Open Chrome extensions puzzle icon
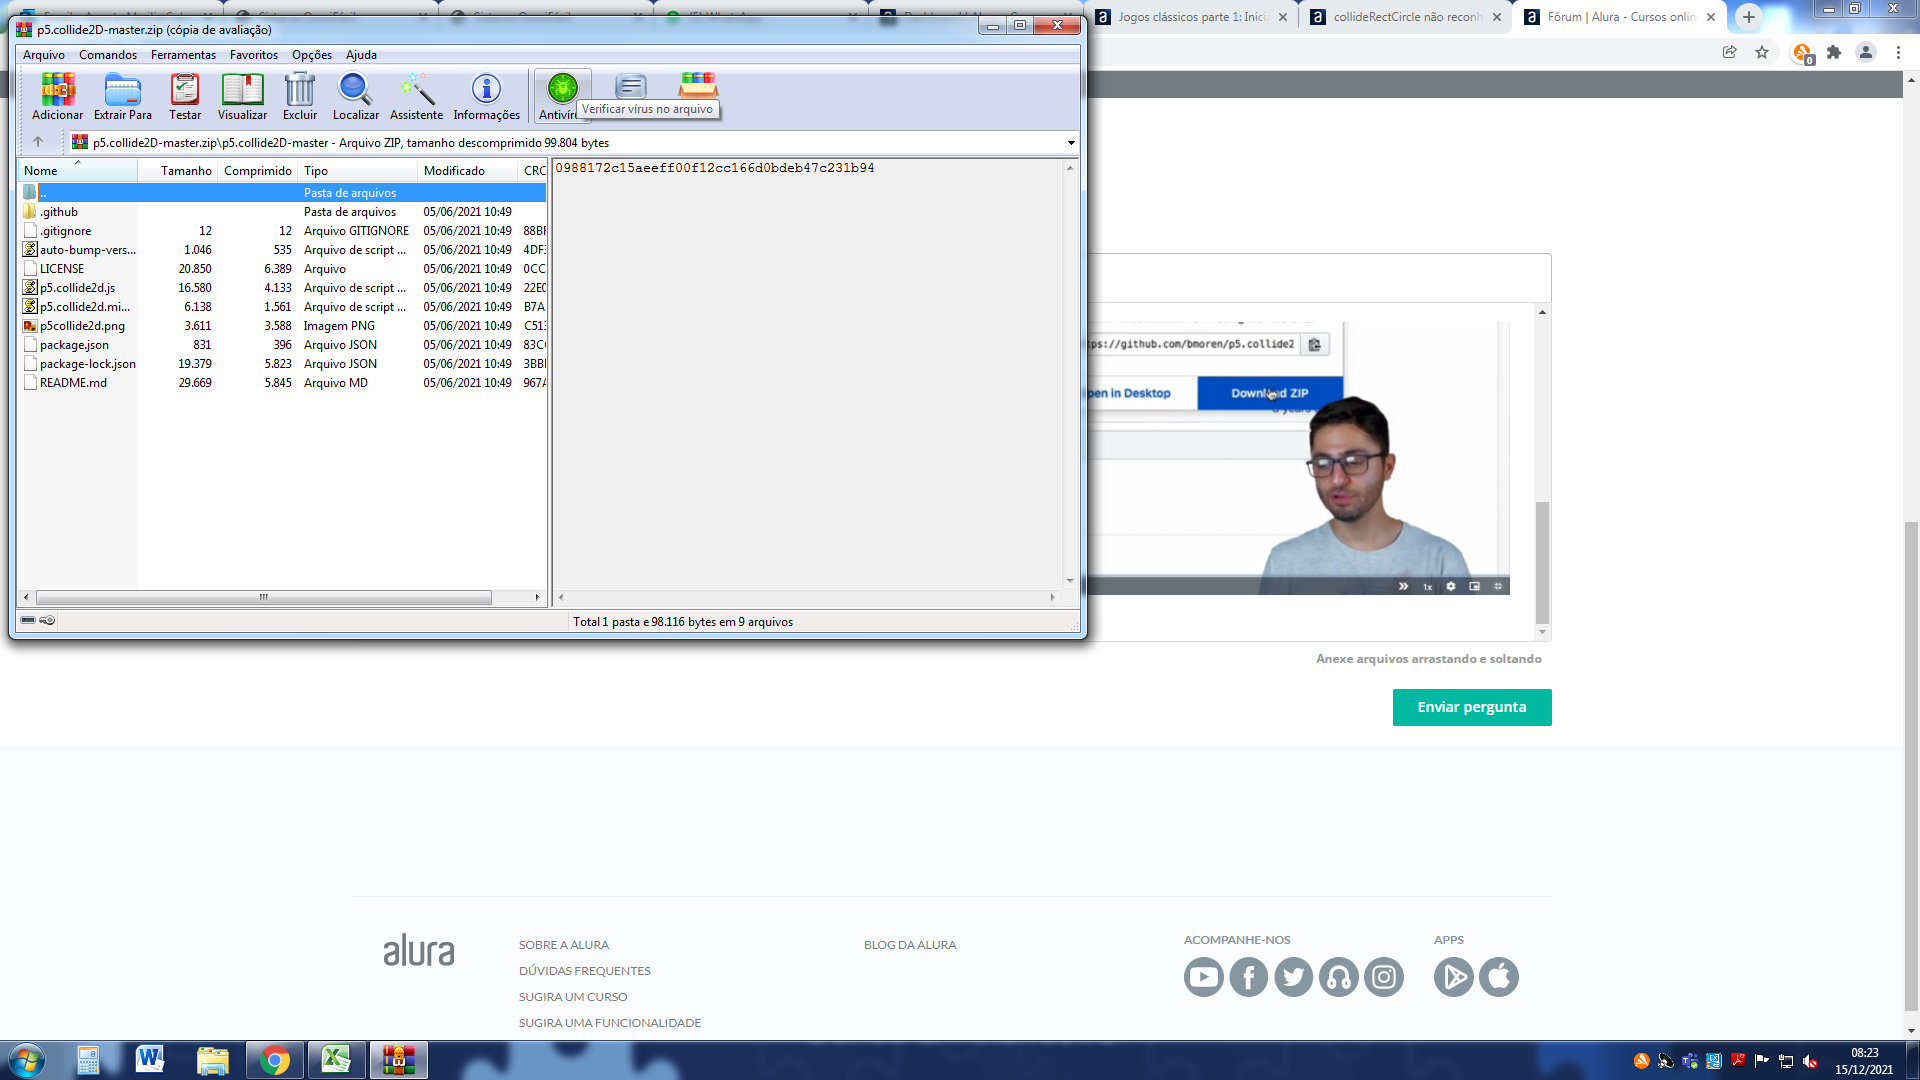This screenshot has height=1080, width=1920. click(1834, 52)
